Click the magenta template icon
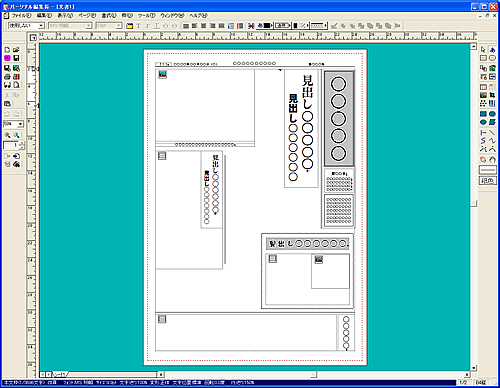The image size is (500, 388). point(7,58)
